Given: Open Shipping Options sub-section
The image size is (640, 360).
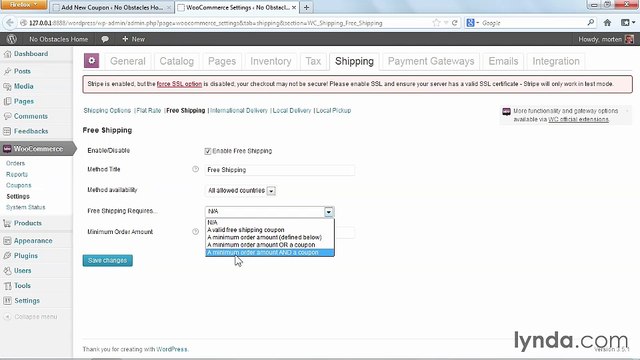Looking at the screenshot, I should tap(107, 111).
